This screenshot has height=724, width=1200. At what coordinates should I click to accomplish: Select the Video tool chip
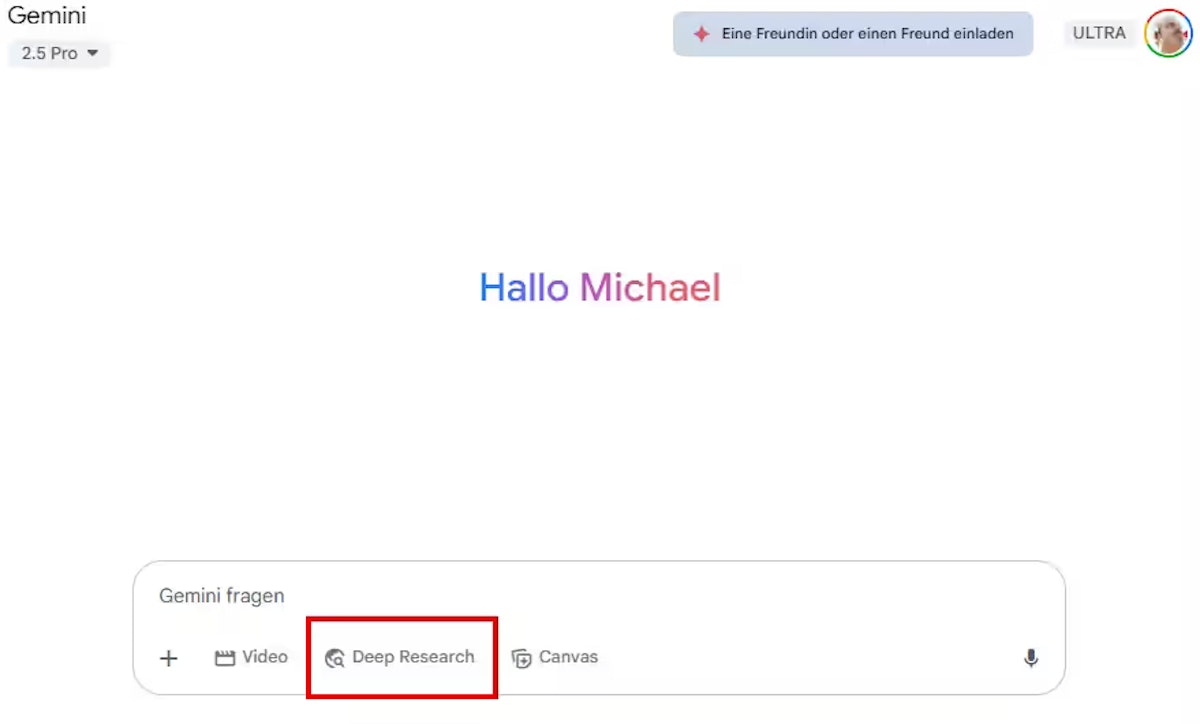pos(251,657)
